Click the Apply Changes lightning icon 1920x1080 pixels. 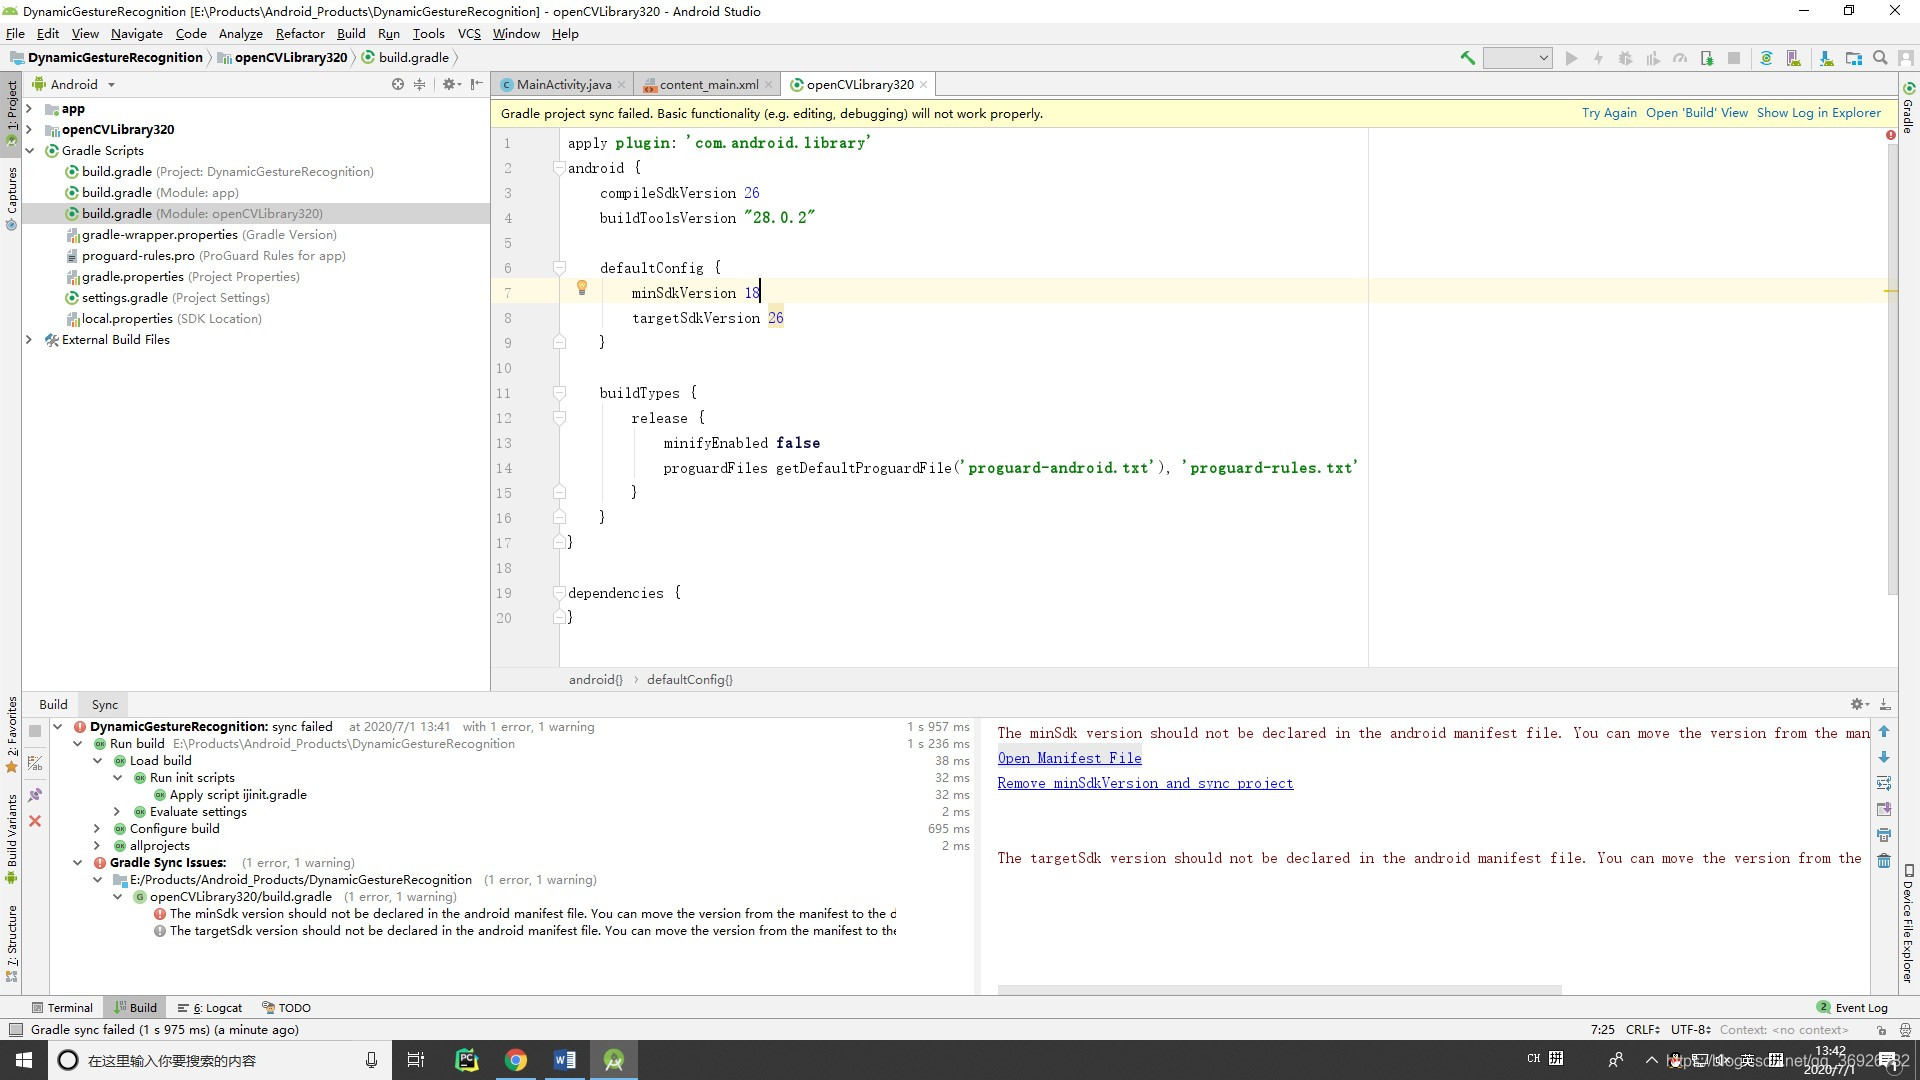tap(1598, 58)
